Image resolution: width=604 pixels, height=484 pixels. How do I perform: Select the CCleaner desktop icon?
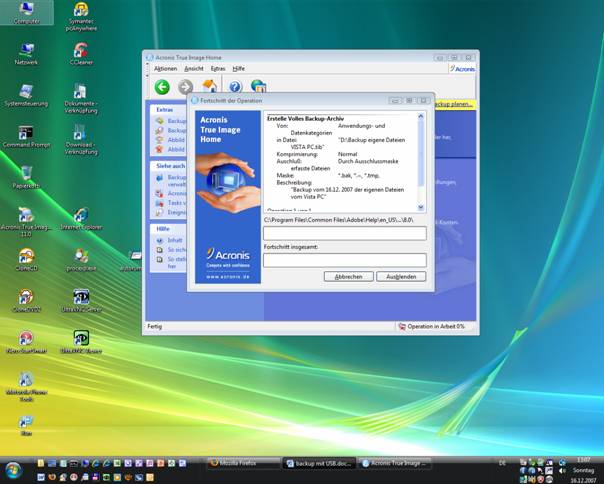(81, 54)
